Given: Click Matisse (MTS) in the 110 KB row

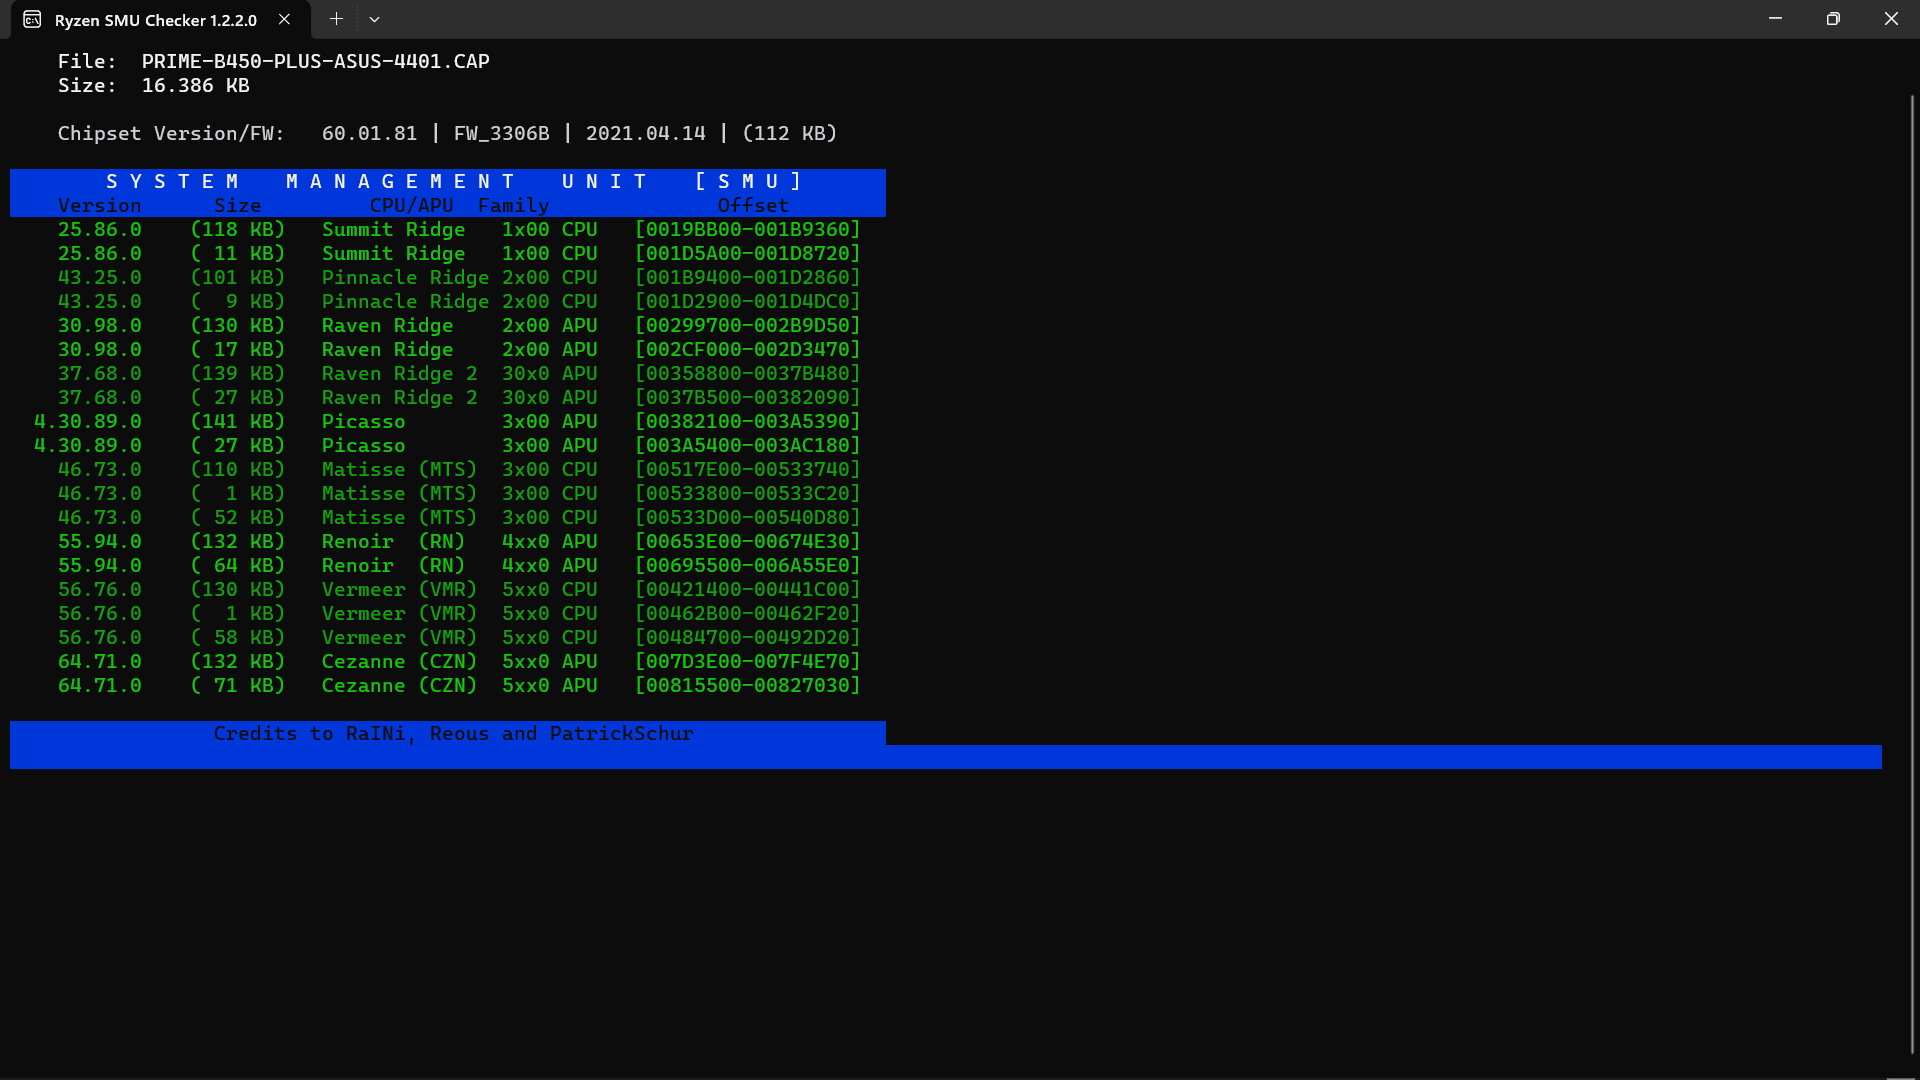Looking at the screenshot, I should [399, 469].
